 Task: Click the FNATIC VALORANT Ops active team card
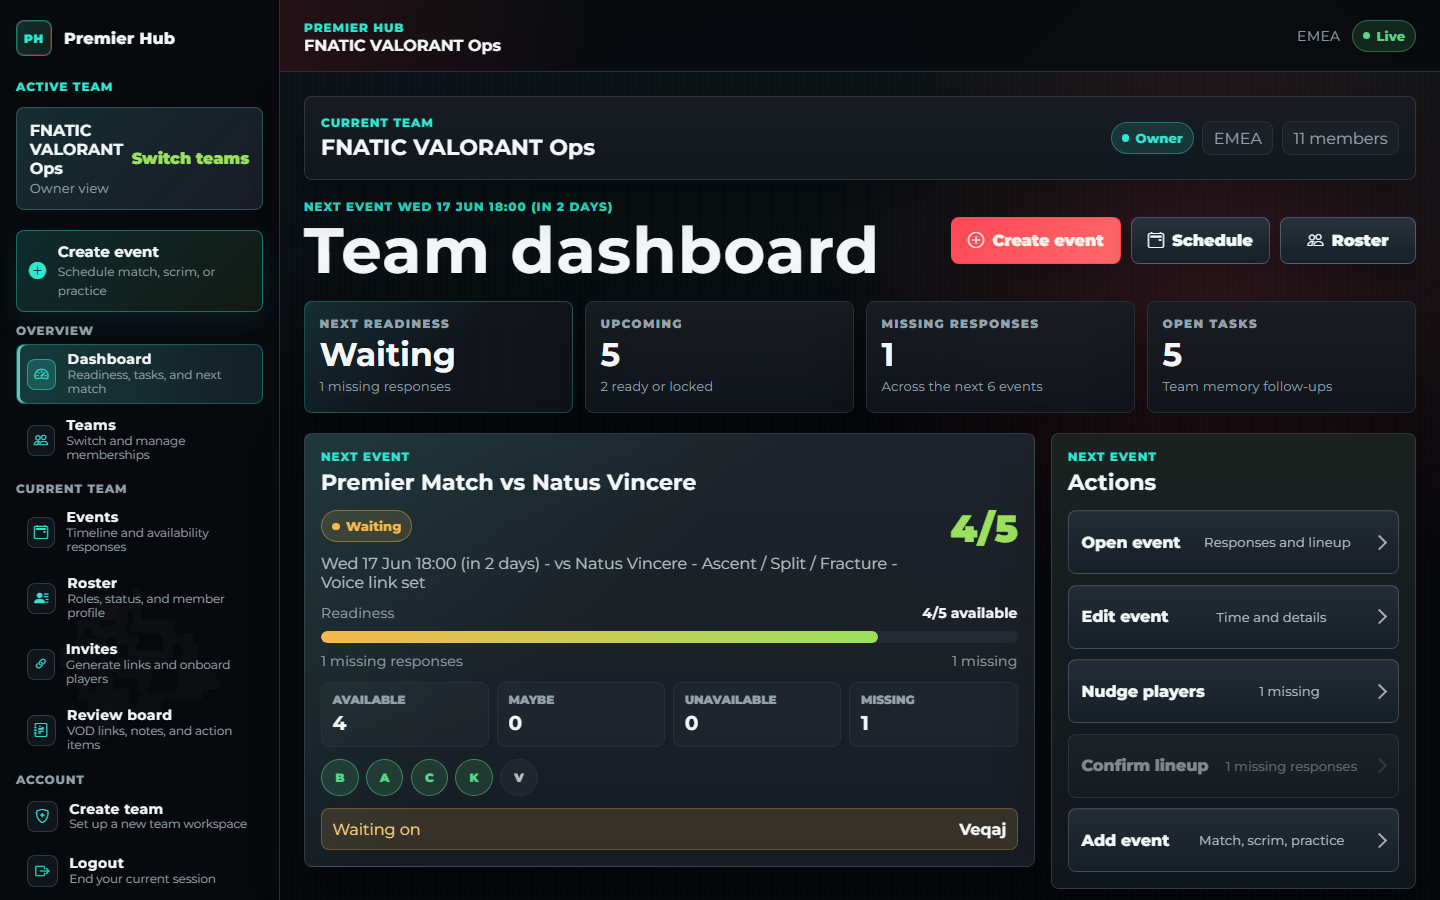pyautogui.click(x=140, y=158)
